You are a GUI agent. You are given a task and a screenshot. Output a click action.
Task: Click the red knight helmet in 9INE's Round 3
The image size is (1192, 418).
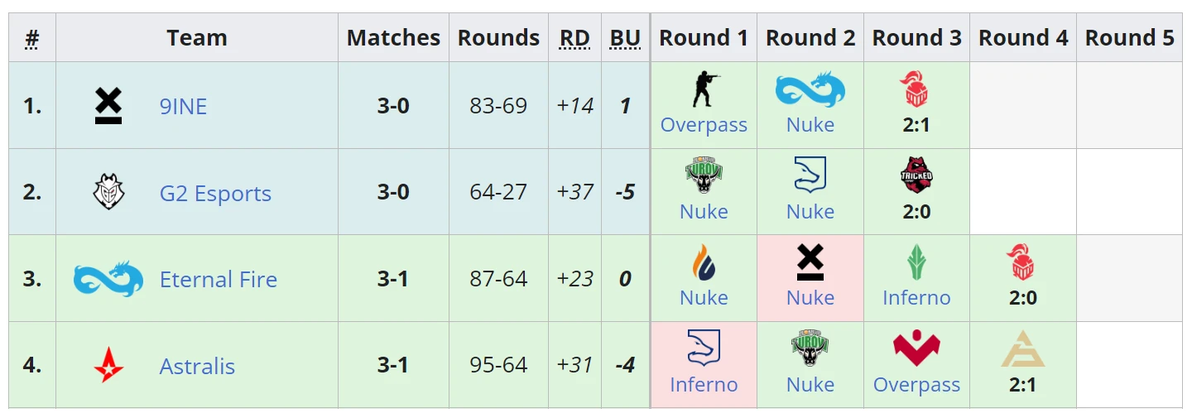pyautogui.click(x=916, y=89)
